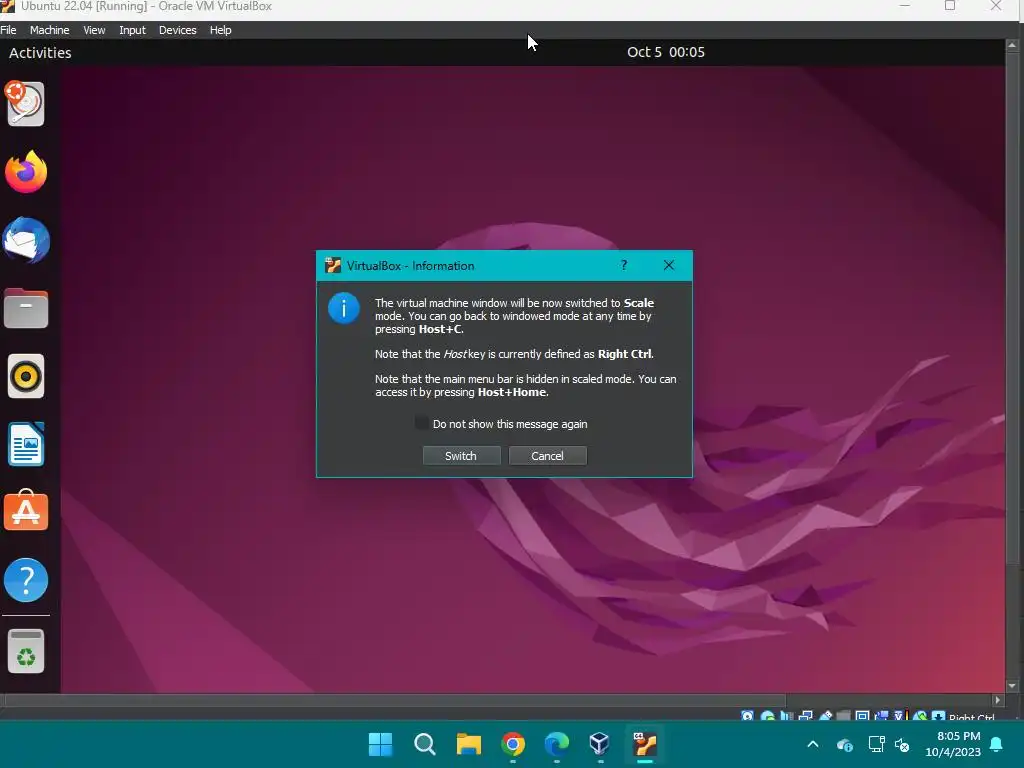Click the muted volume tray icon
The height and width of the screenshot is (768, 1024).
(x=903, y=744)
